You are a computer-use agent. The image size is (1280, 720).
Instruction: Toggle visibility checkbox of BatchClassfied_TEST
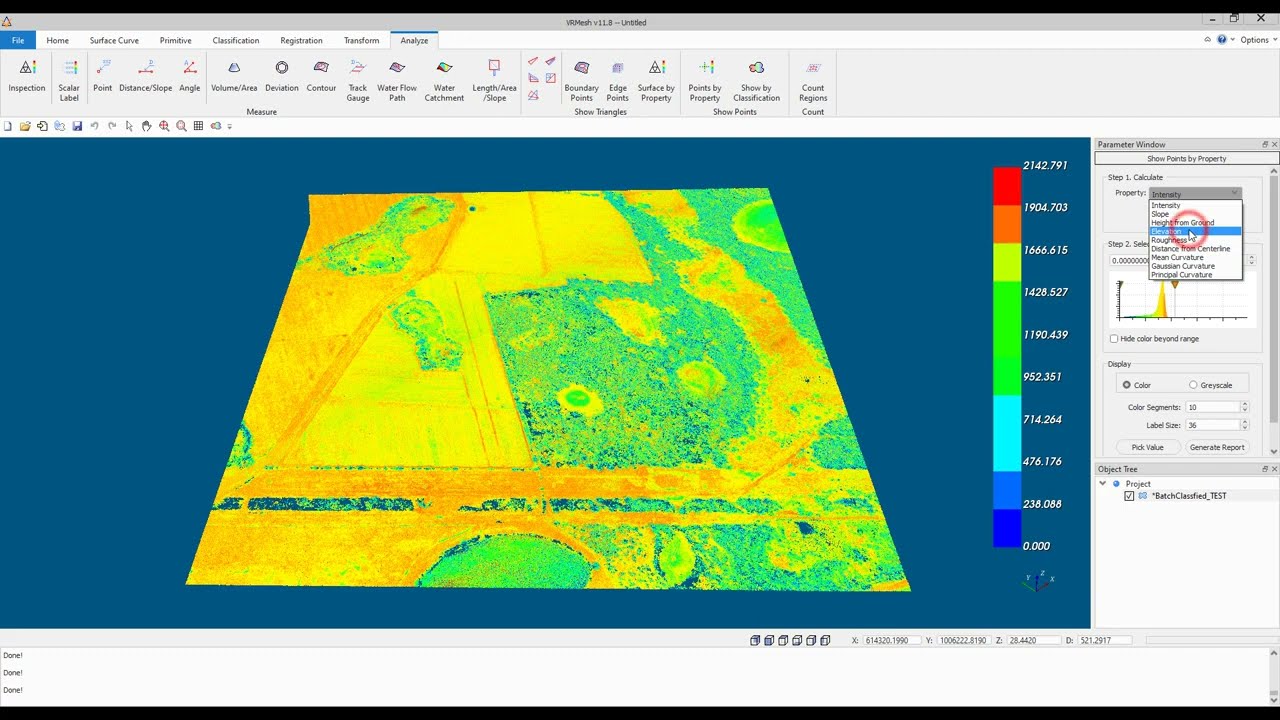[1129, 496]
